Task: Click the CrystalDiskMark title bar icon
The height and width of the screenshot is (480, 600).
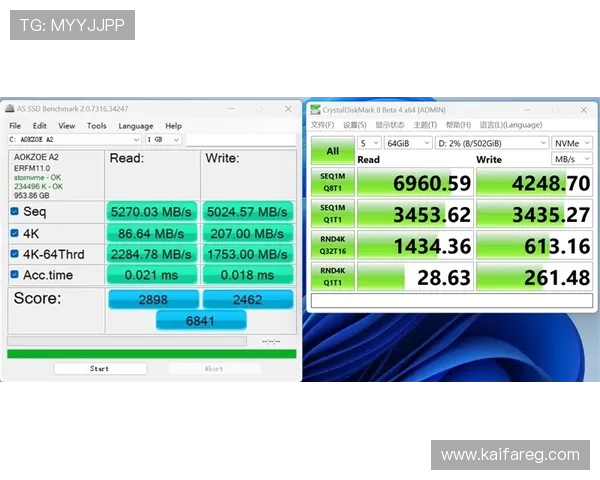Action: click(x=314, y=110)
